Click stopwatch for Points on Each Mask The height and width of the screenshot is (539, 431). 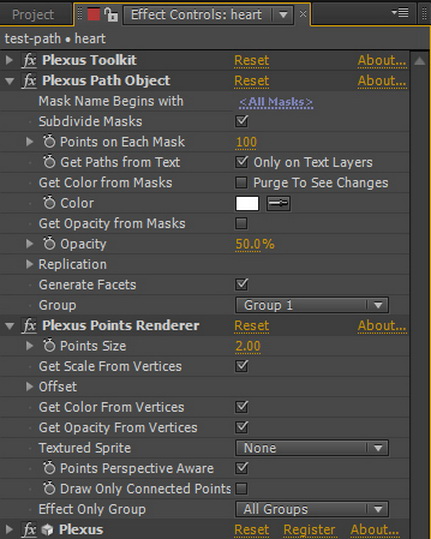pos(49,142)
